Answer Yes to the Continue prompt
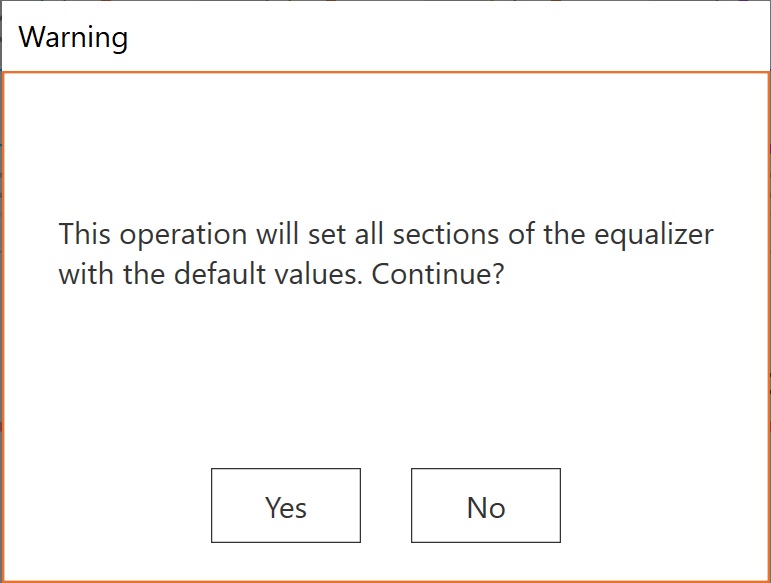Screen dimensions: 771x583 [285, 506]
